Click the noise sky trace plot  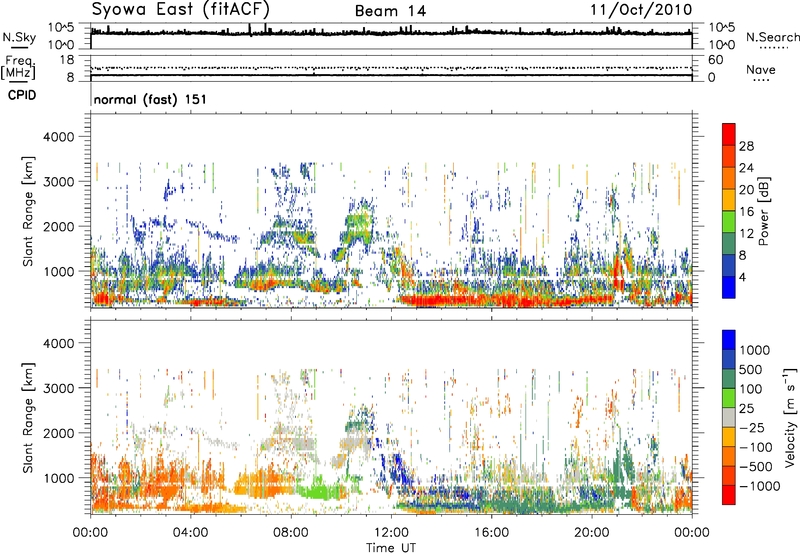point(391,36)
